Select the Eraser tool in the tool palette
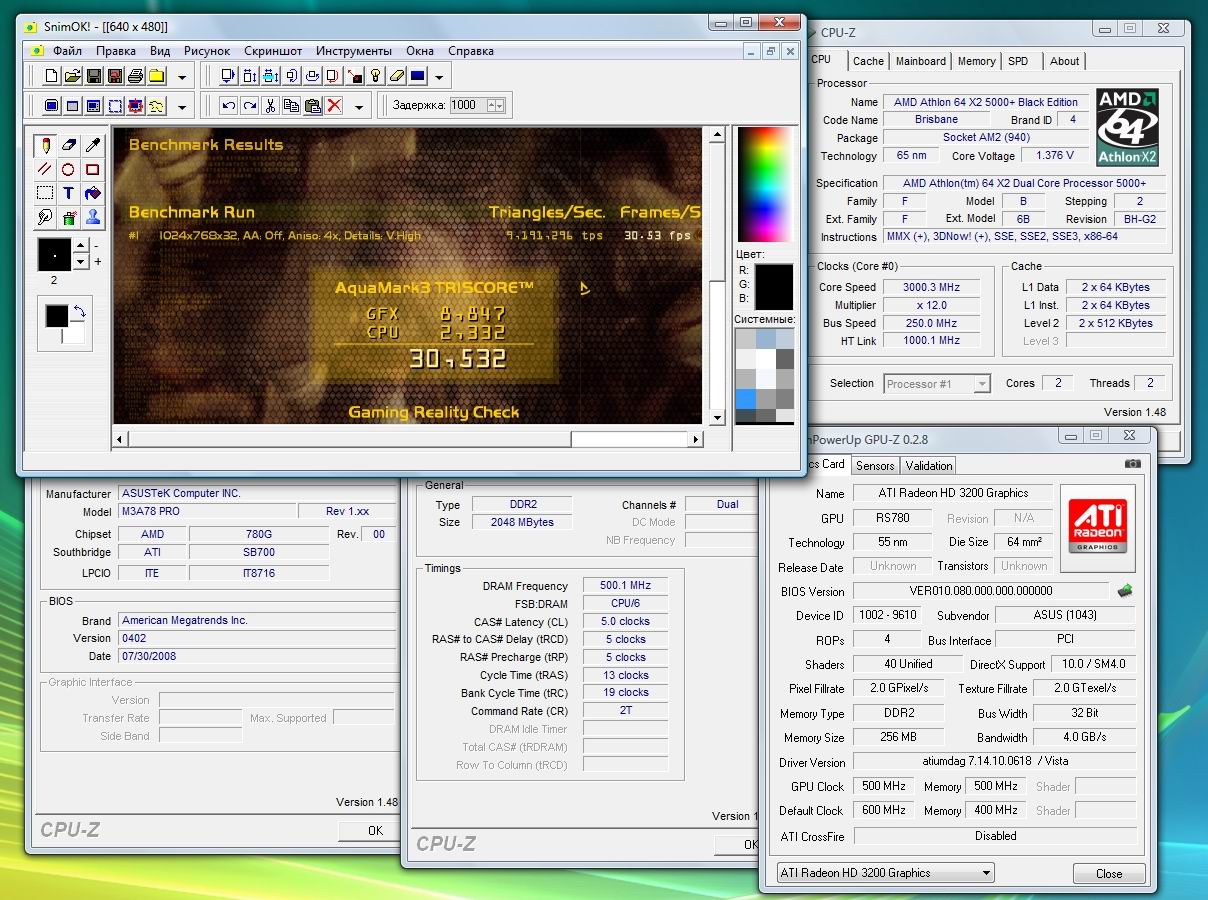This screenshot has width=1208, height=900. click(x=68, y=146)
